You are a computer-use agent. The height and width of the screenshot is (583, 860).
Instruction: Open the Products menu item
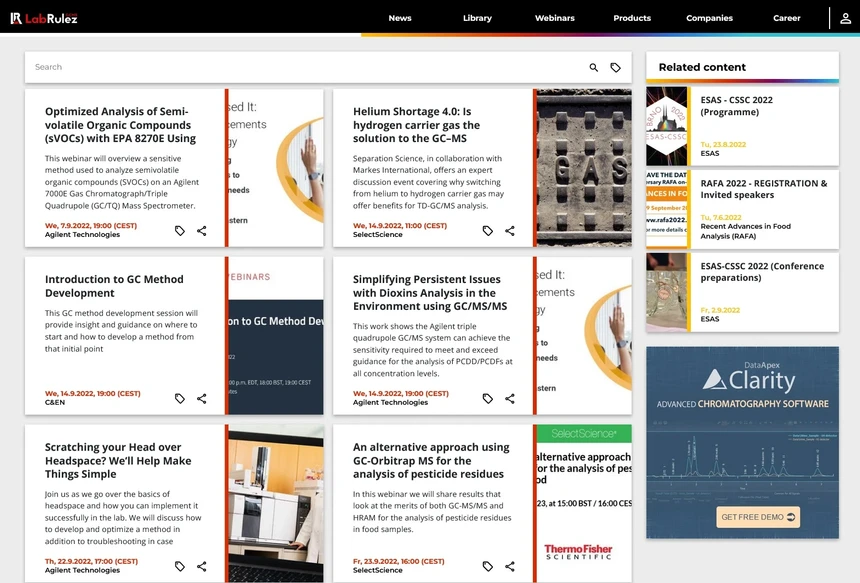(632, 18)
